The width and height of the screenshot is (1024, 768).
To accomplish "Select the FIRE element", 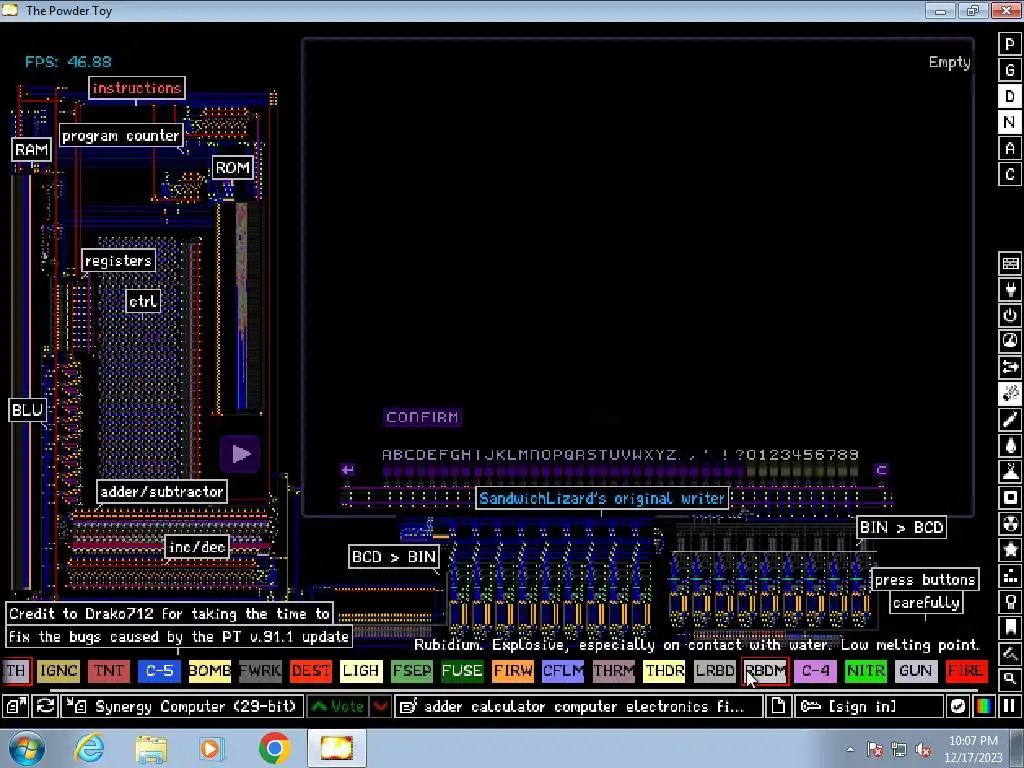I will tap(966, 671).
